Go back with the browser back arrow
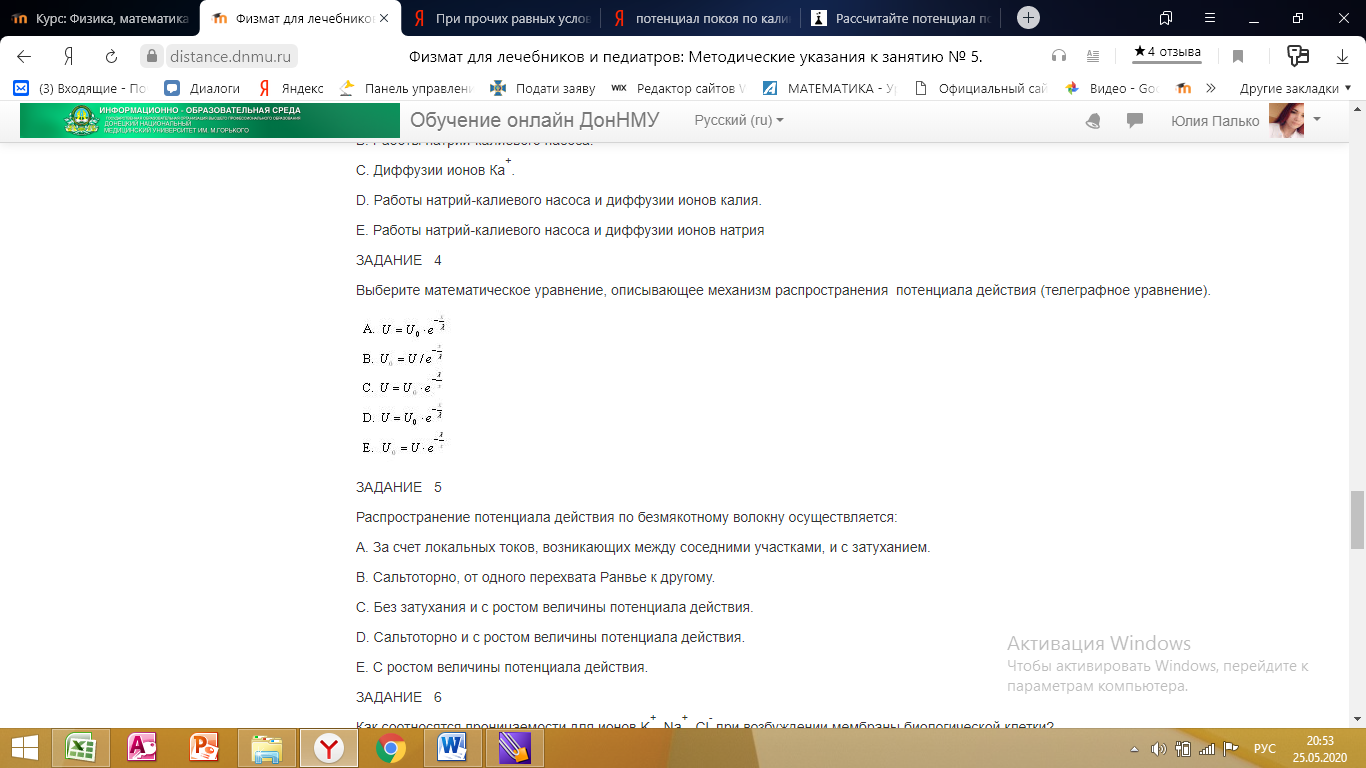This screenshot has height=768, width=1366. [x=24, y=56]
